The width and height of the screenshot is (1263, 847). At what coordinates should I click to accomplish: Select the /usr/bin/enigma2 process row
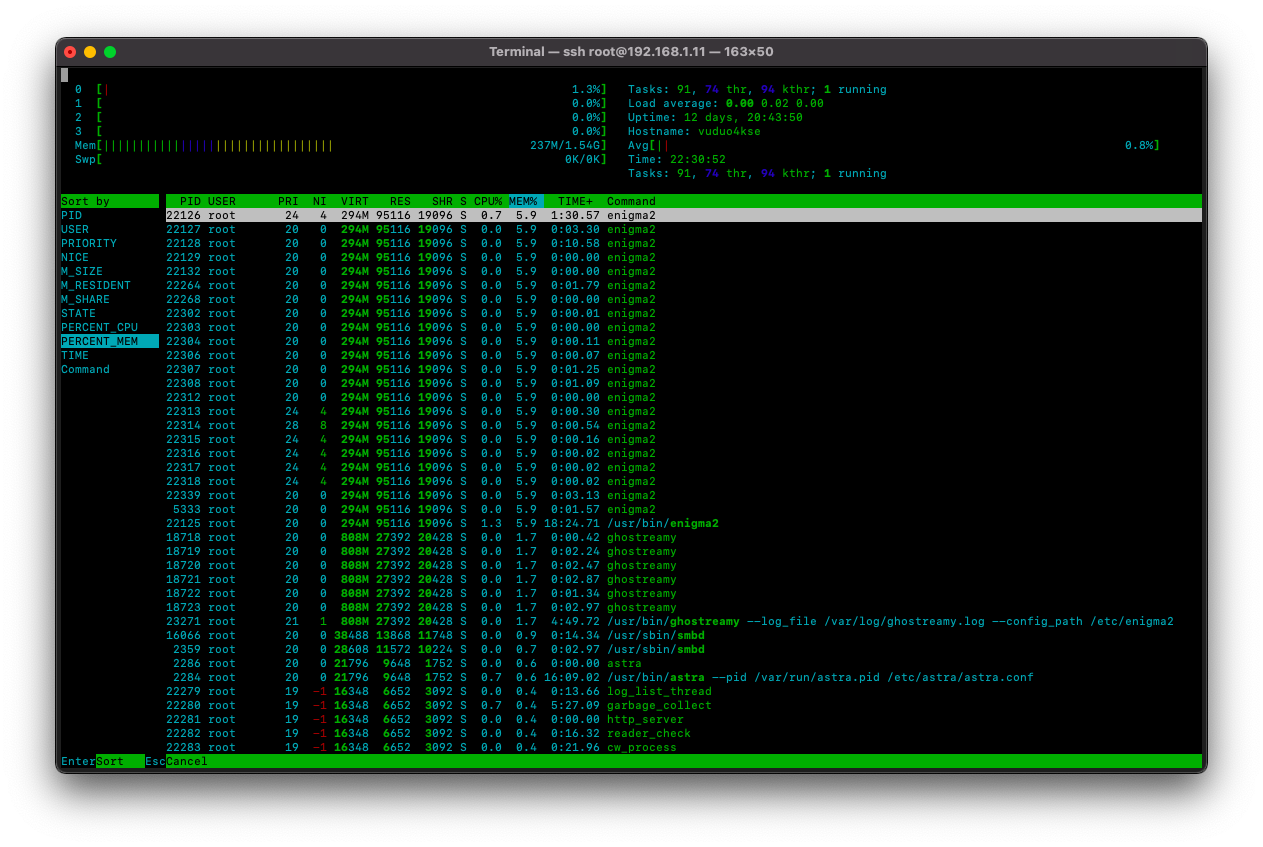click(x=662, y=523)
